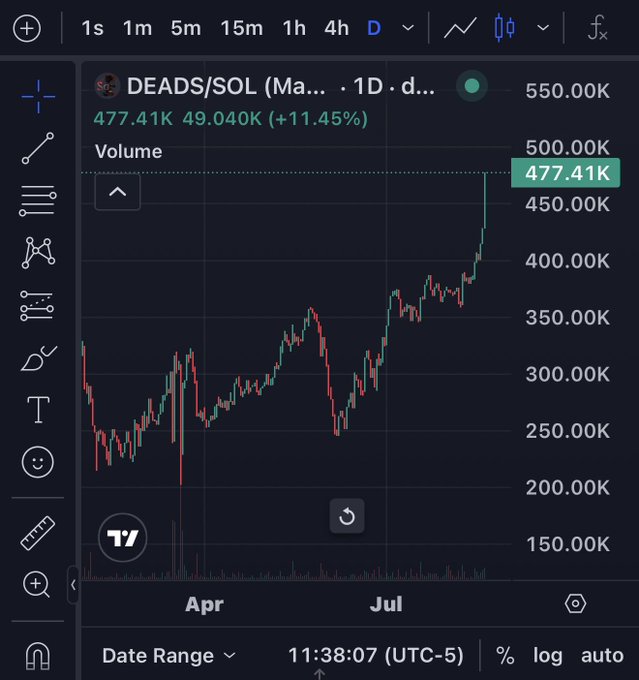Click the 11:38:07 (UTC-5) time zone
Screen dimensions: 639x680
[376, 655]
